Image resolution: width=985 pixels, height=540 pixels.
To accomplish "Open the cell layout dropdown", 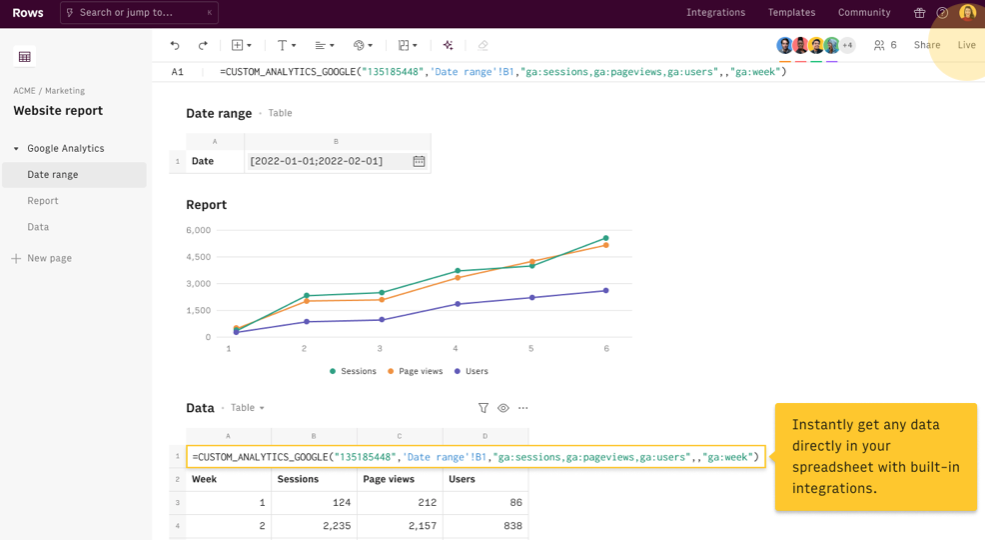I will click(408, 45).
